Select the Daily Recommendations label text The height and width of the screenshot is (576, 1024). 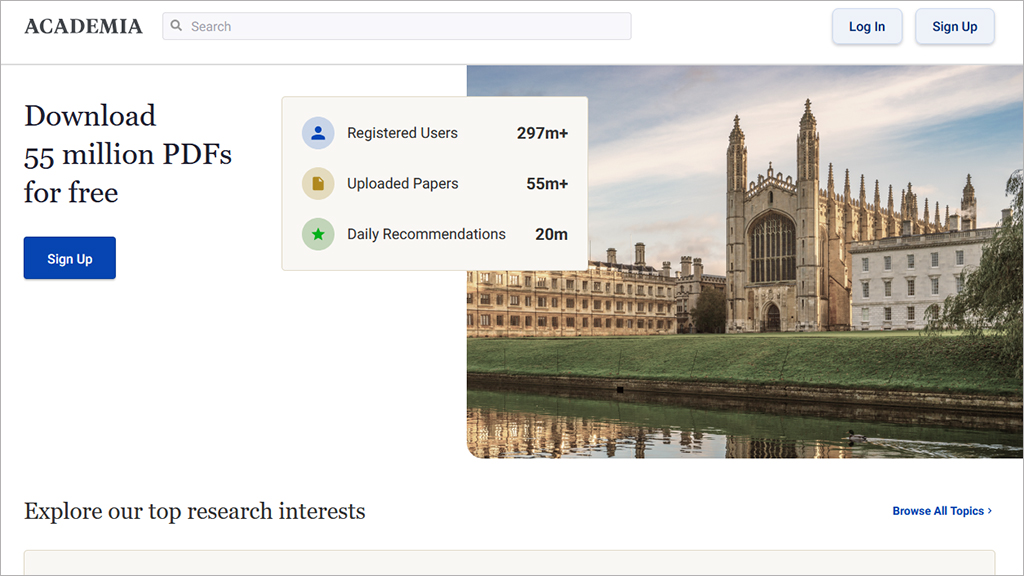(426, 234)
